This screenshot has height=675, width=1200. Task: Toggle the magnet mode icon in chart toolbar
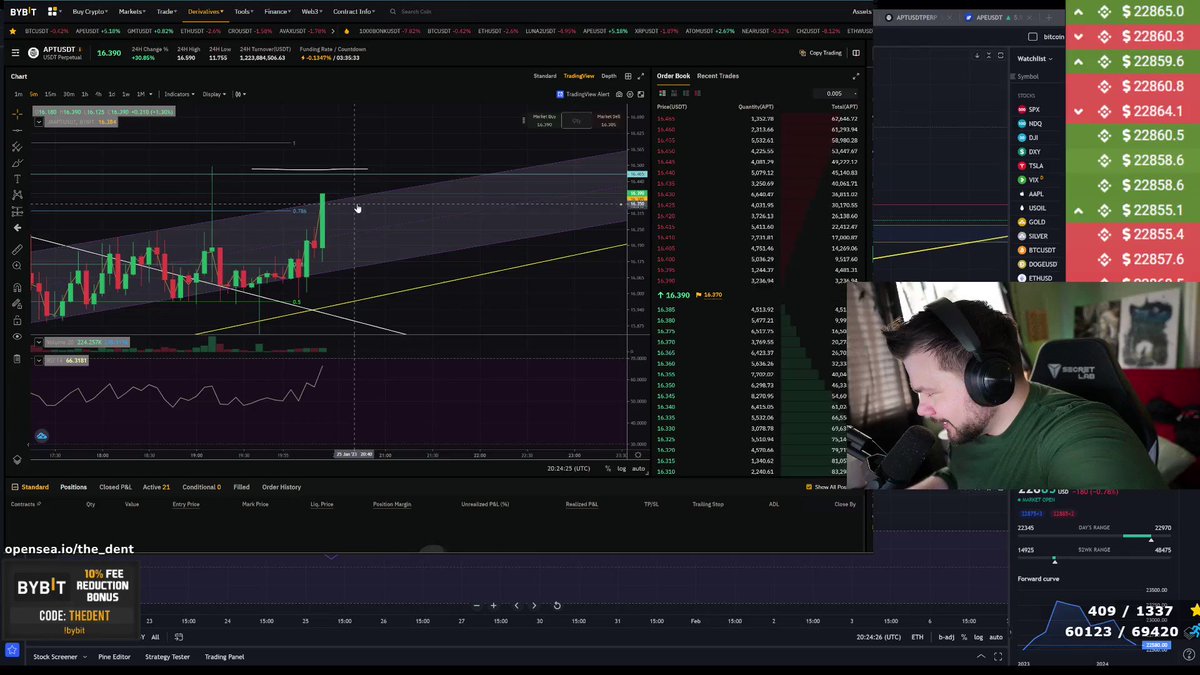(17, 287)
